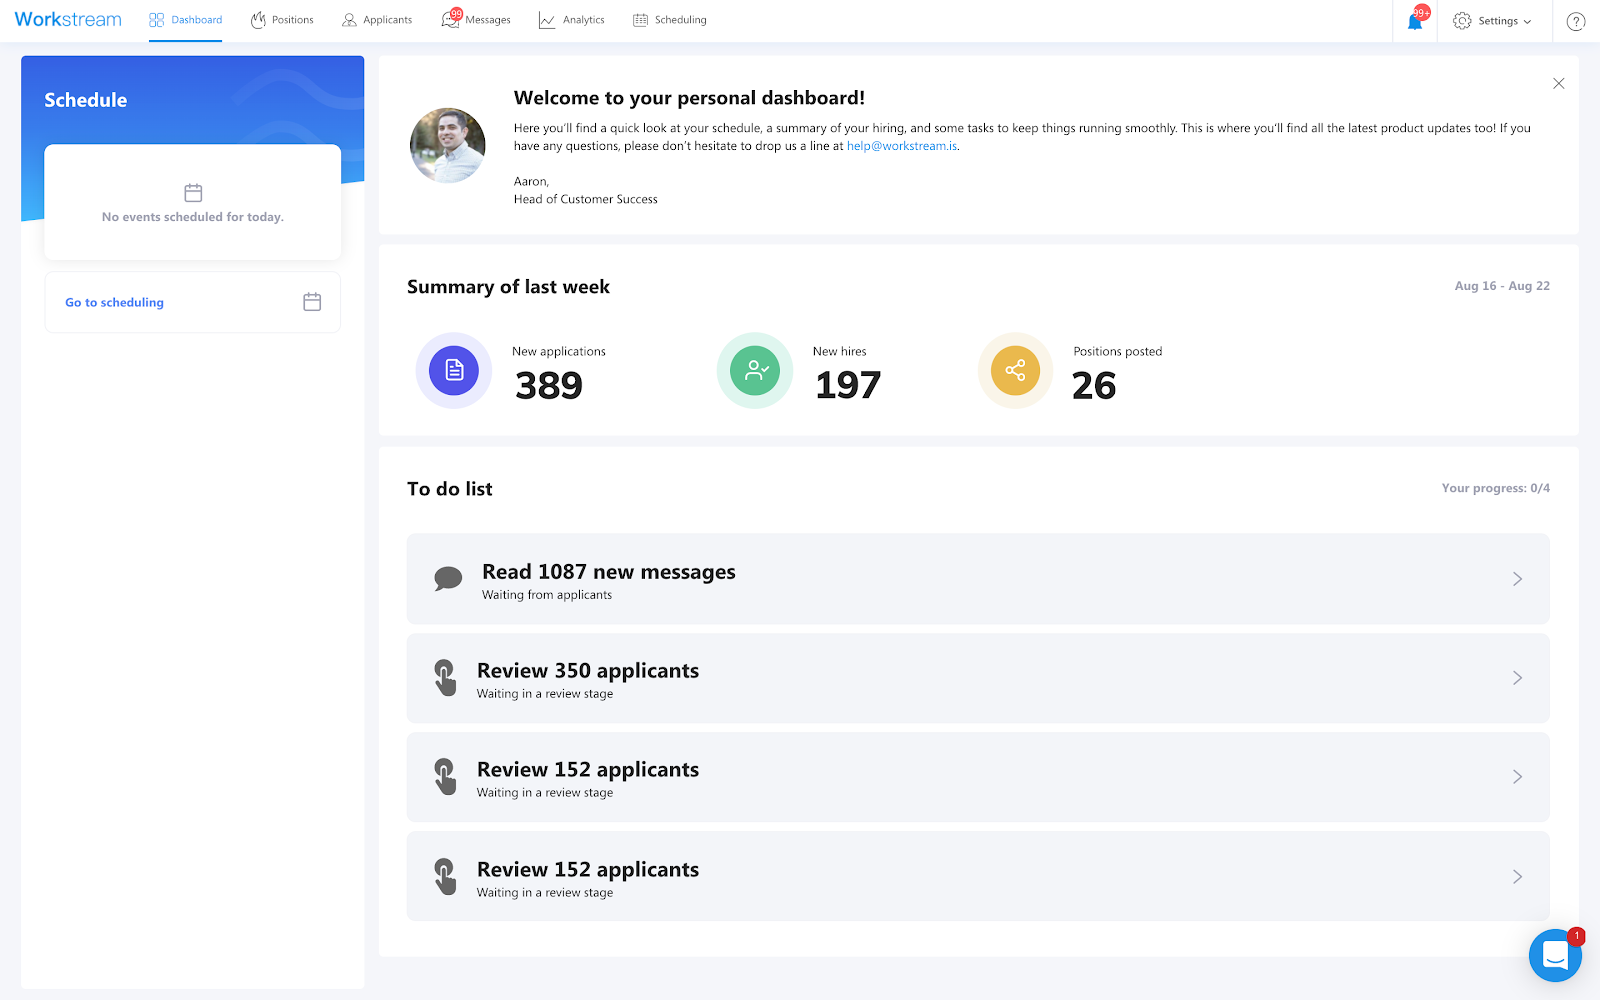Click the 197 new hires count
The width and height of the screenshot is (1600, 1000).
tap(848, 385)
